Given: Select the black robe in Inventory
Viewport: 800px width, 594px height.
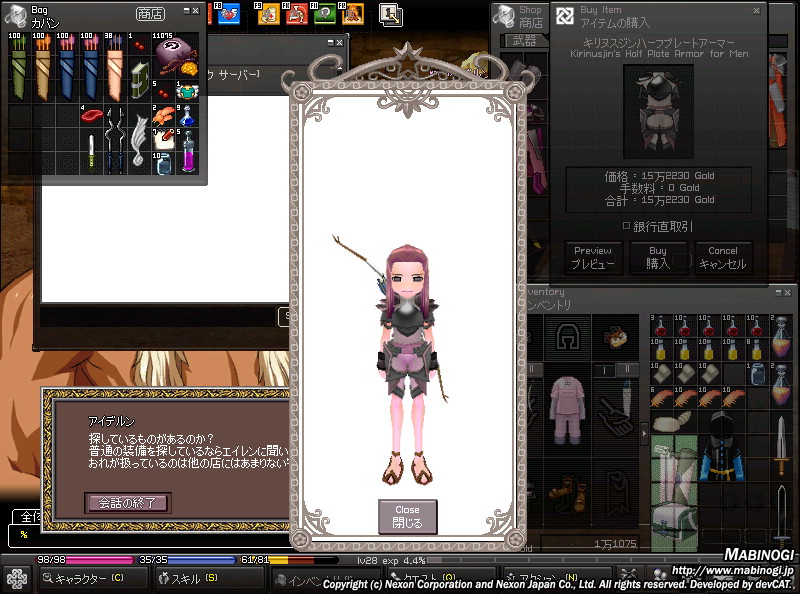Looking at the screenshot, I should pyautogui.click(x=721, y=446).
